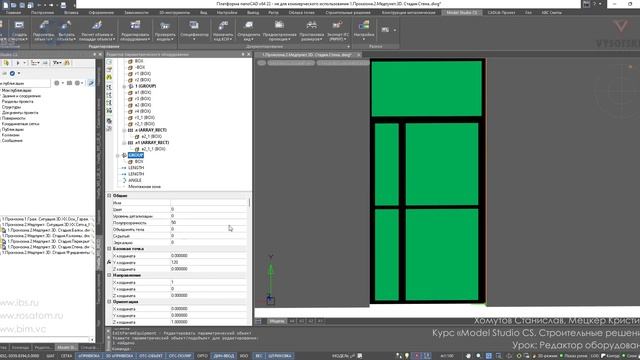Select r3_1 (BOX) in editor tree
This screenshot has width=640, height=360.
coord(144,118)
